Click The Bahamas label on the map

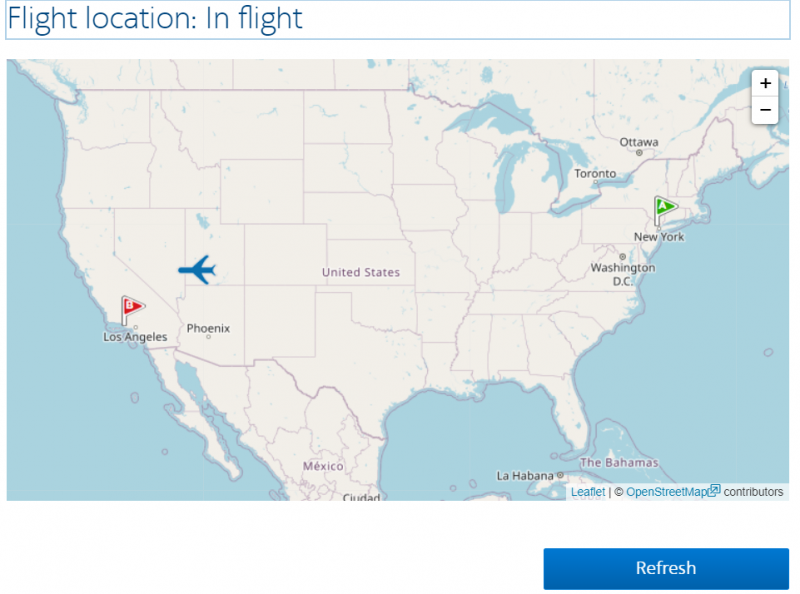coord(618,463)
